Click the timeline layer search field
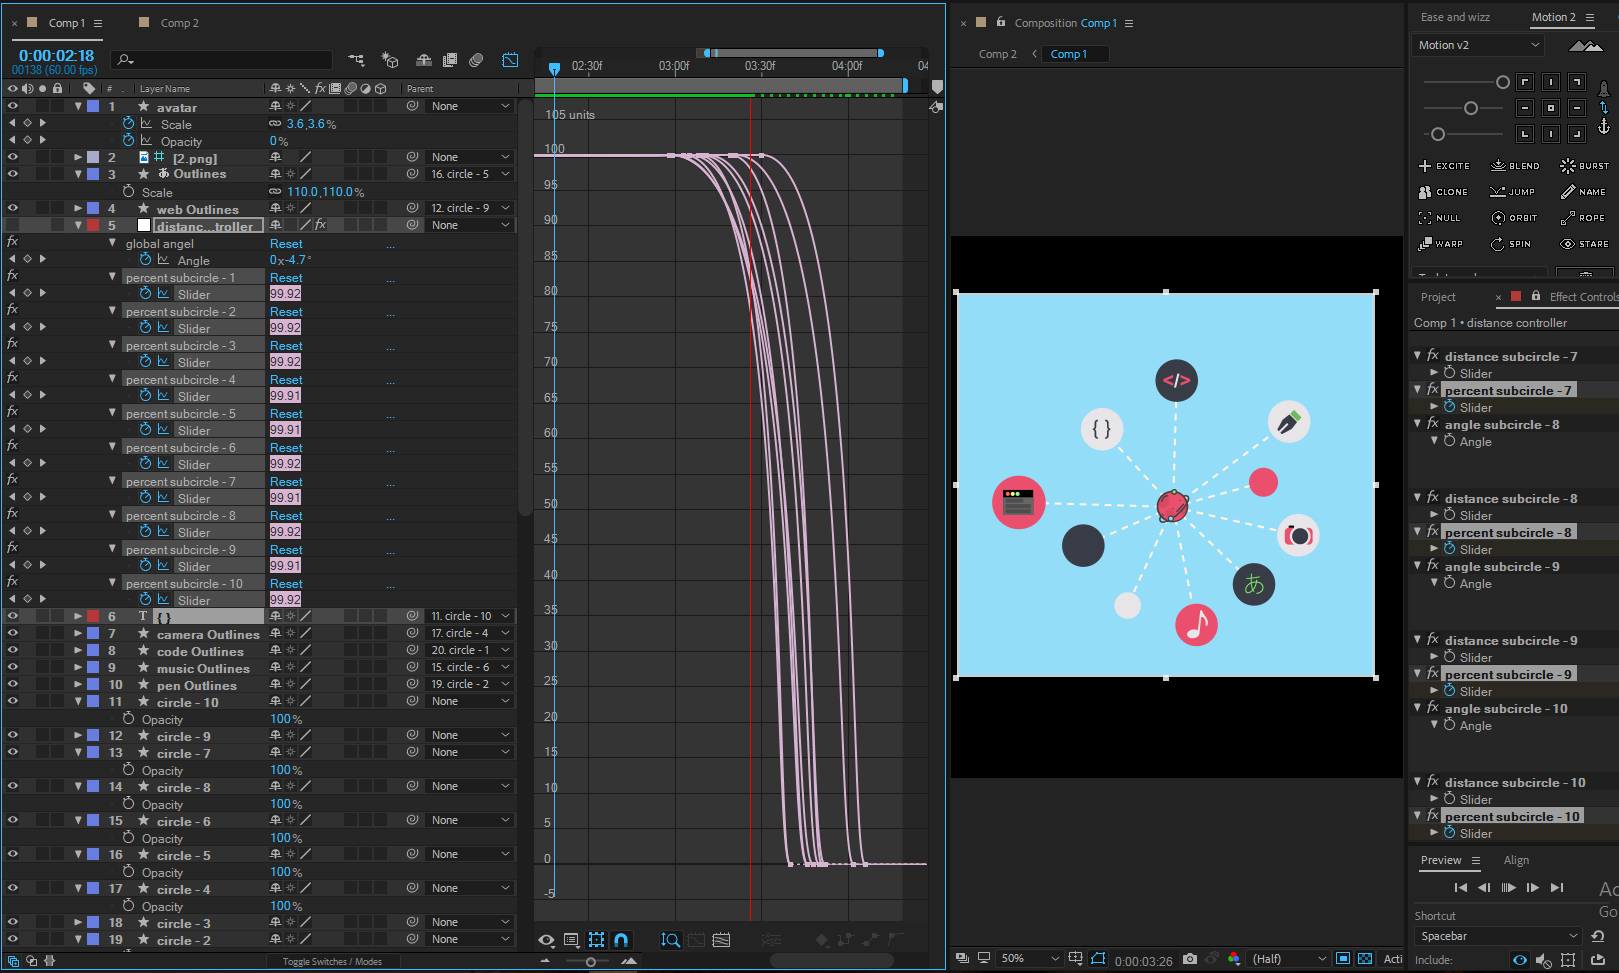The width and height of the screenshot is (1619, 973). click(x=221, y=60)
